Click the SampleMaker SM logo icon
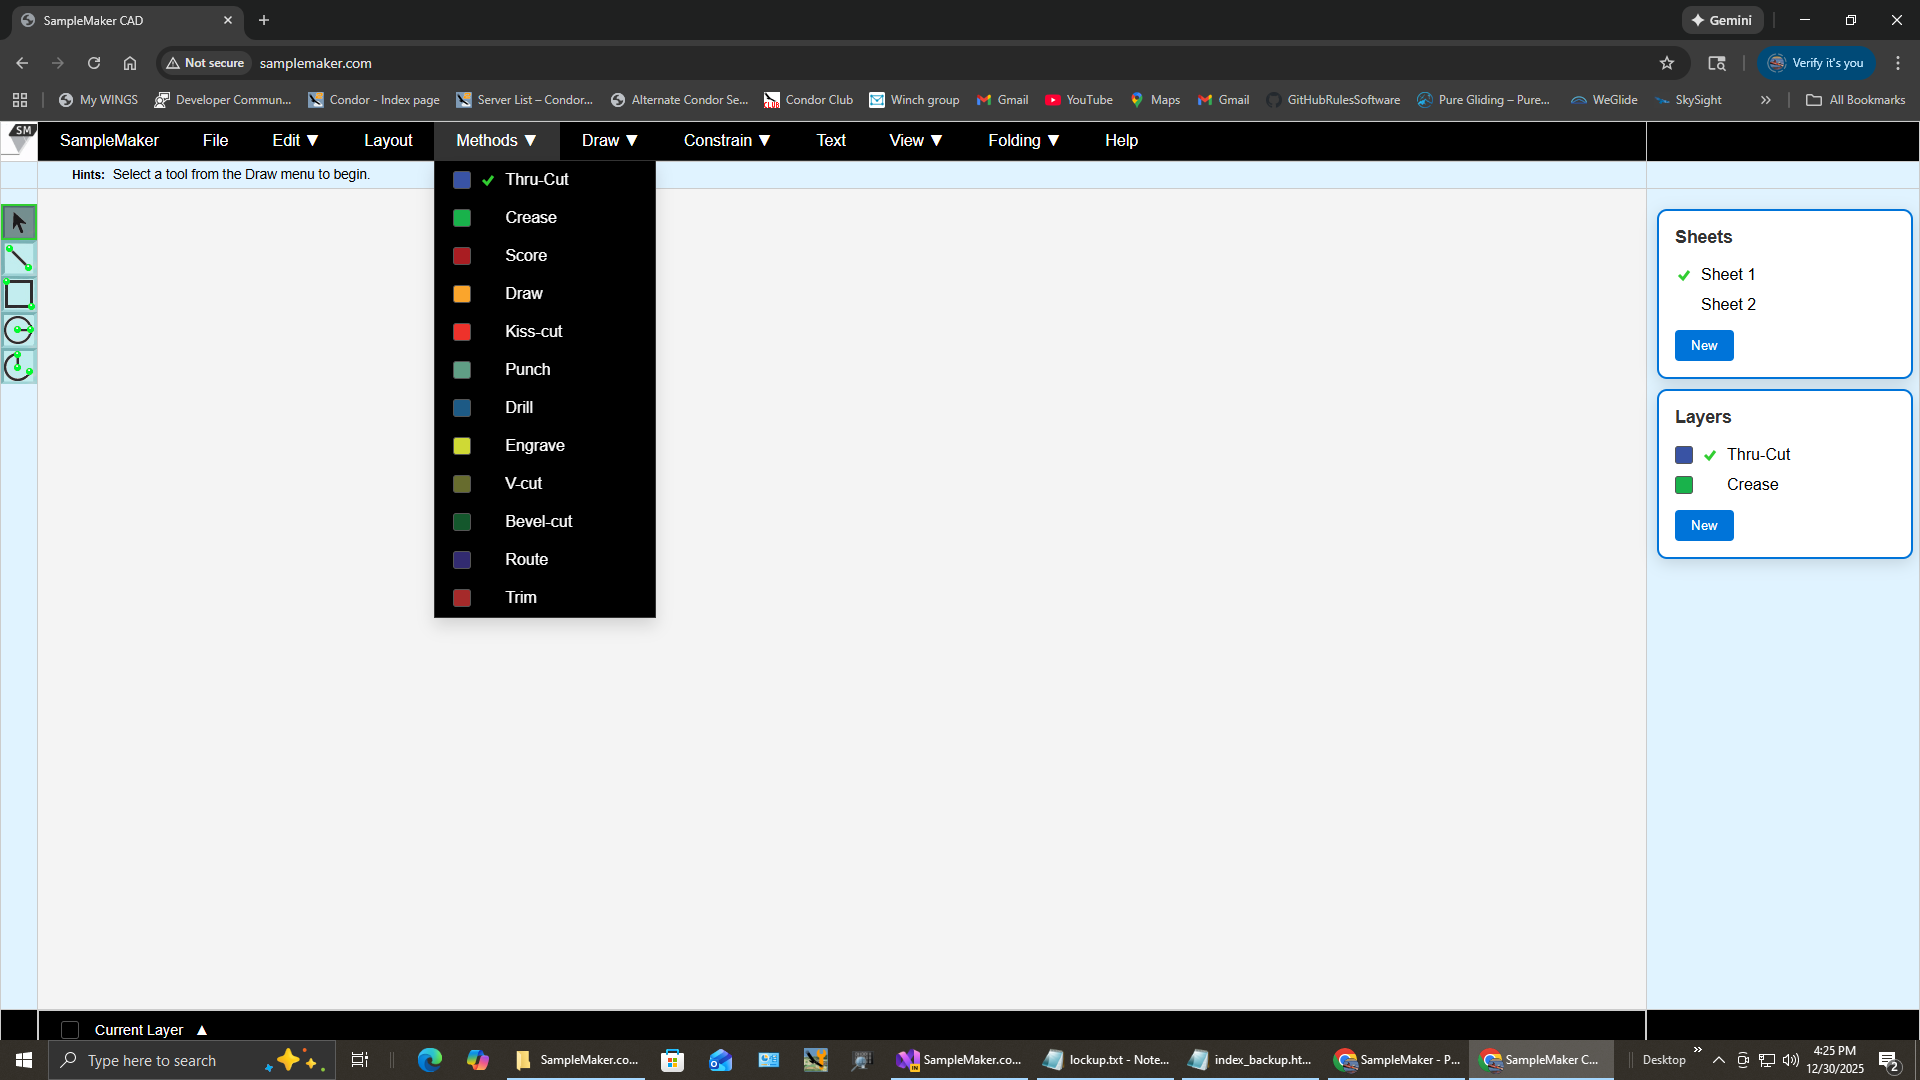This screenshot has height=1080, width=1920. pos(19,140)
